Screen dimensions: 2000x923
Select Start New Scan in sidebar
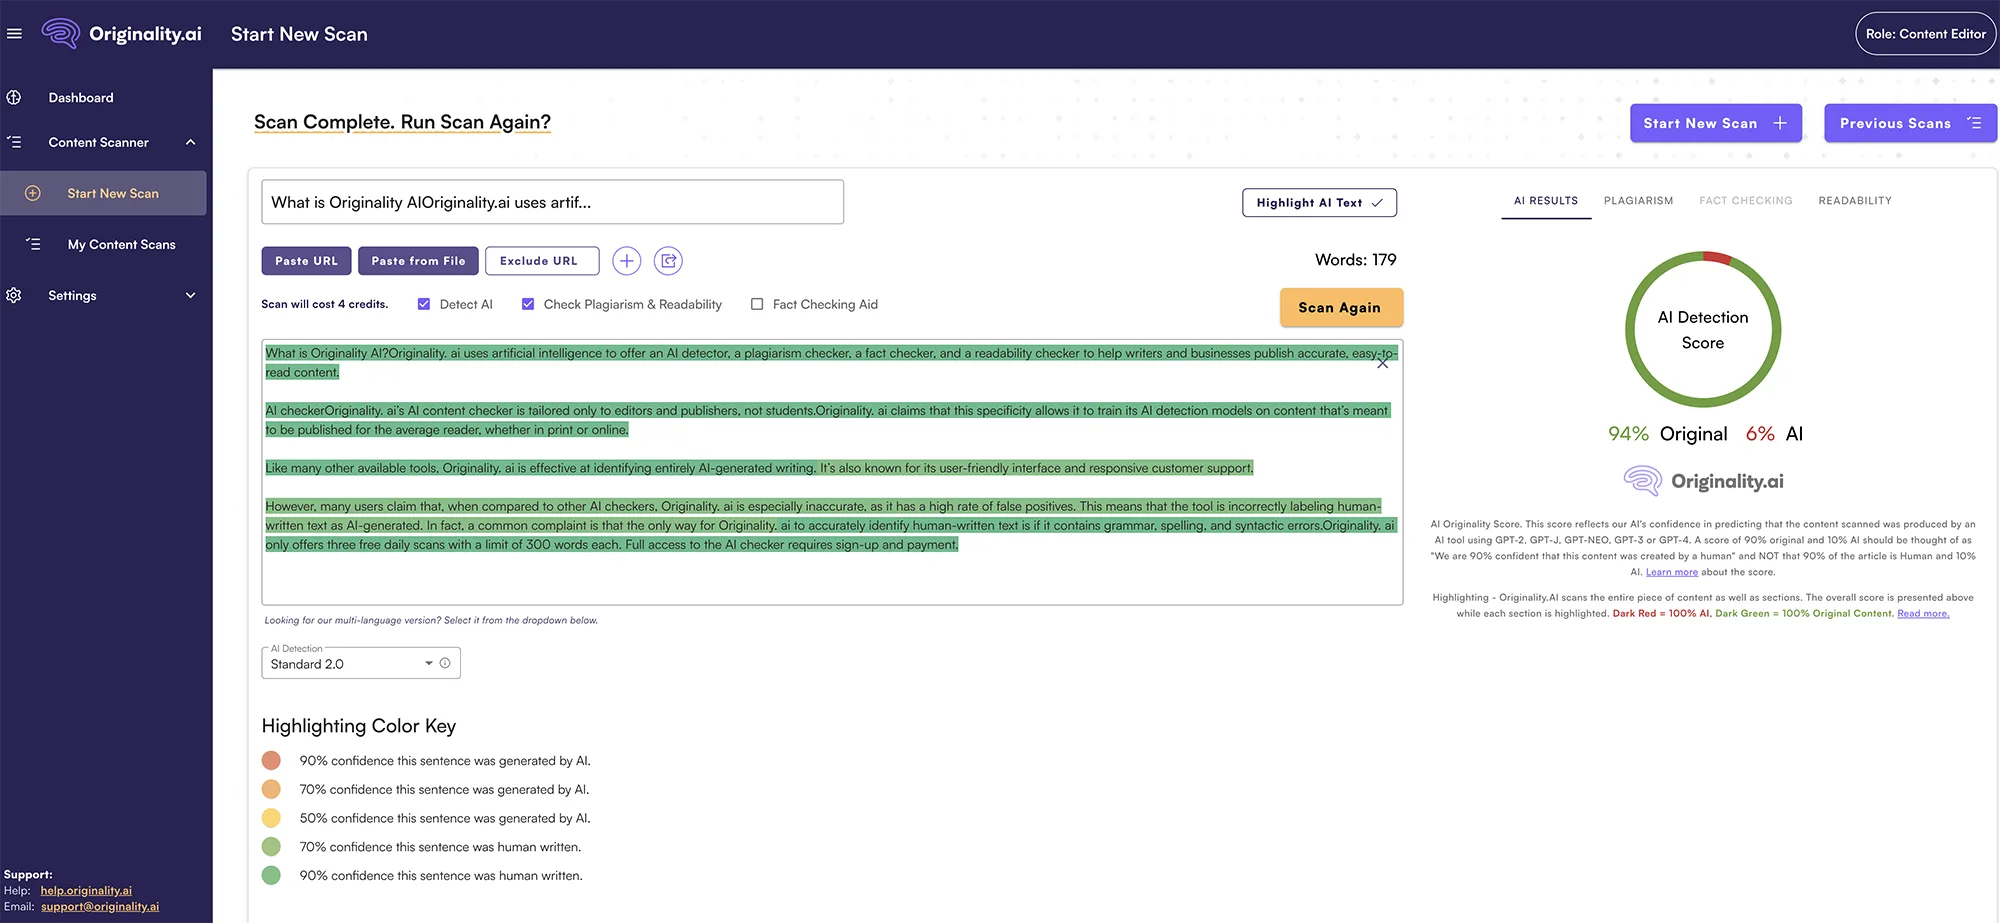coord(103,193)
